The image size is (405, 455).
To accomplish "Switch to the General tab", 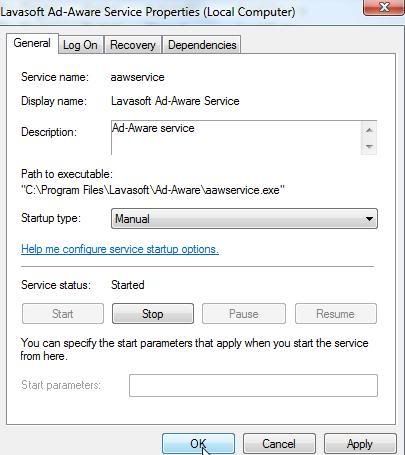I will pyautogui.click(x=32, y=43).
